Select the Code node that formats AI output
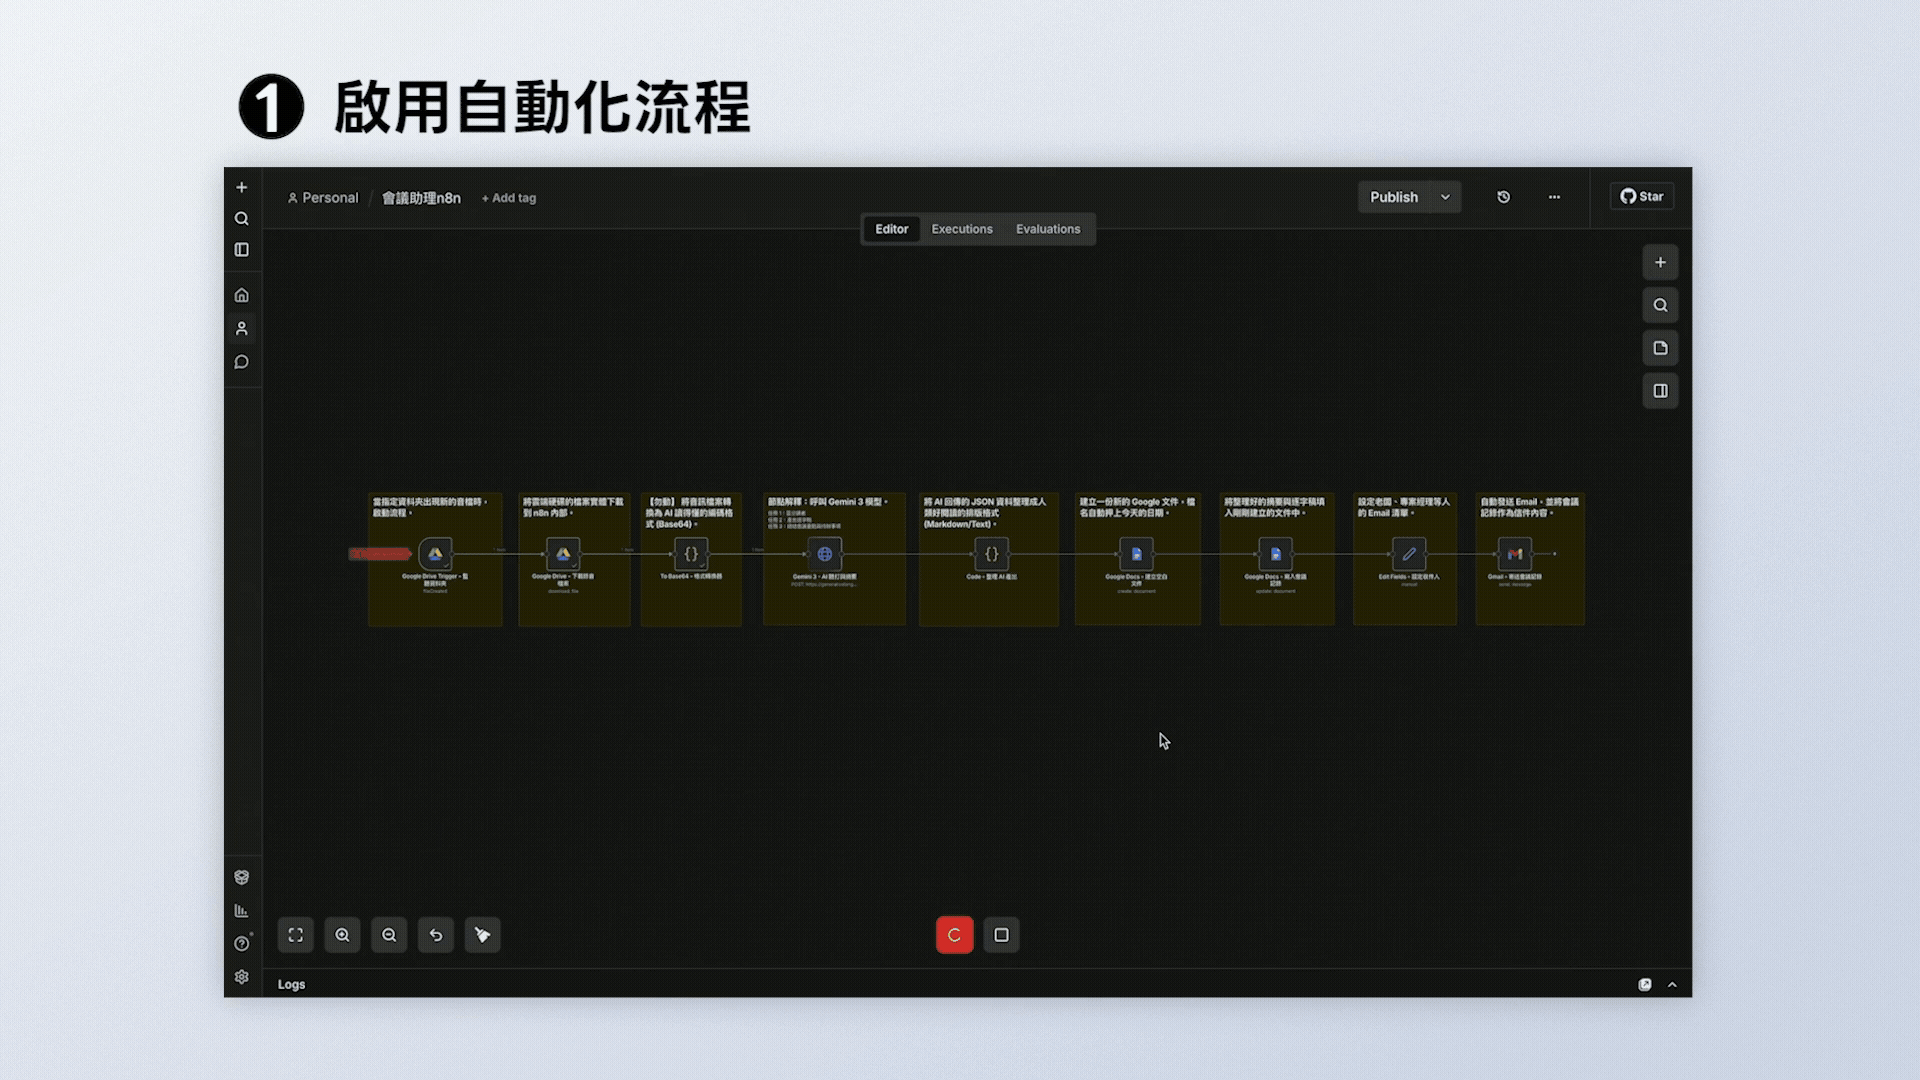This screenshot has height=1080, width=1920. (992, 554)
